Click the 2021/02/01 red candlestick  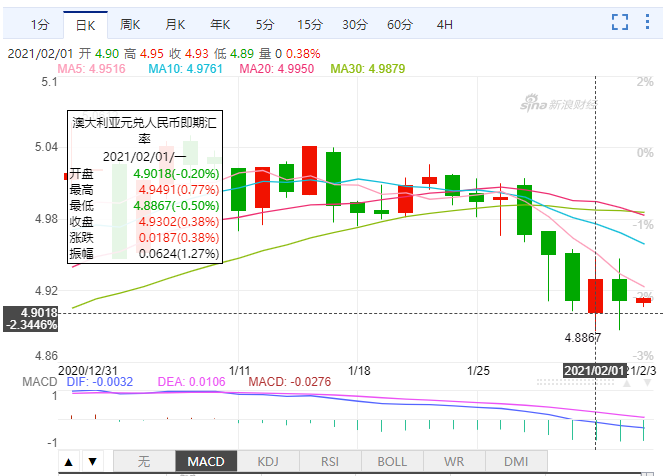point(595,296)
